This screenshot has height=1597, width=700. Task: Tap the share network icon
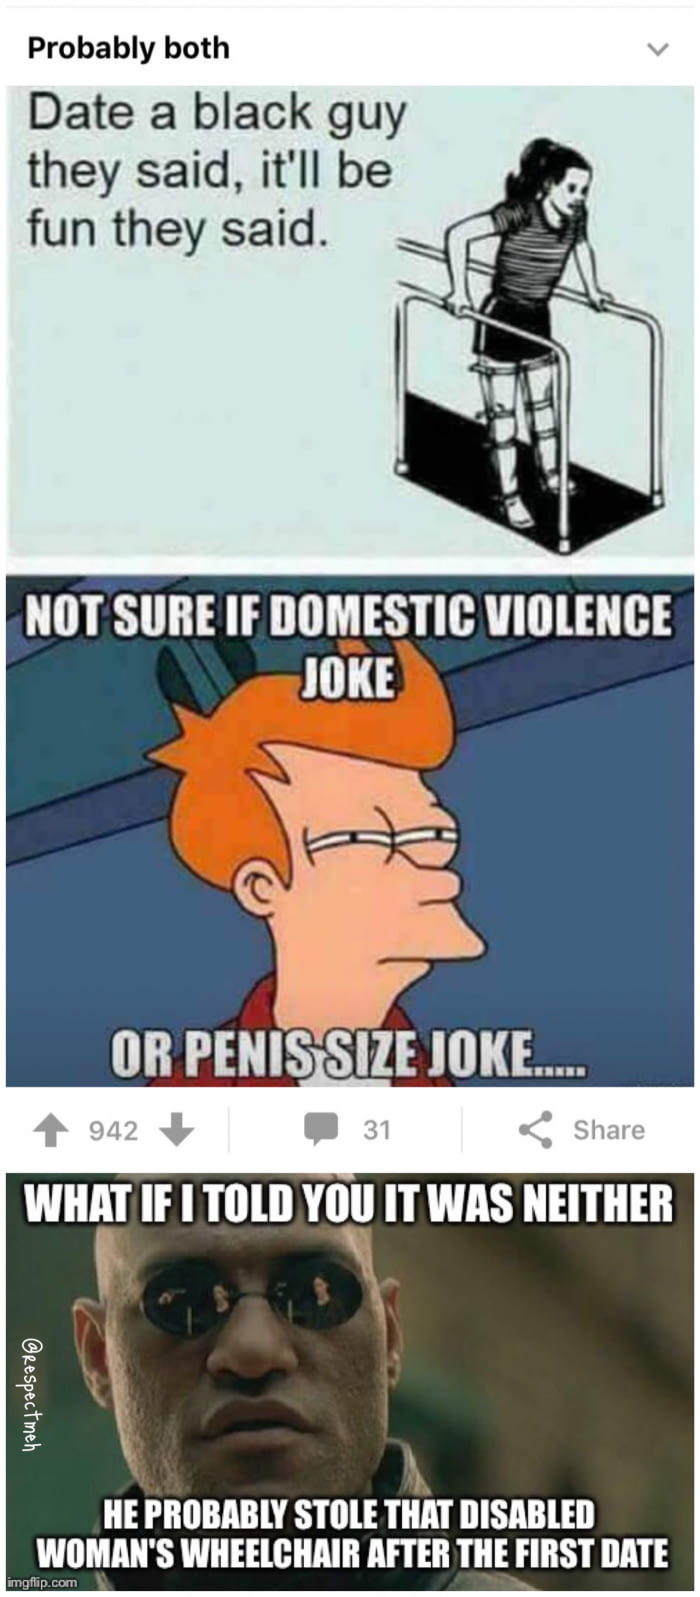coord(536,1129)
